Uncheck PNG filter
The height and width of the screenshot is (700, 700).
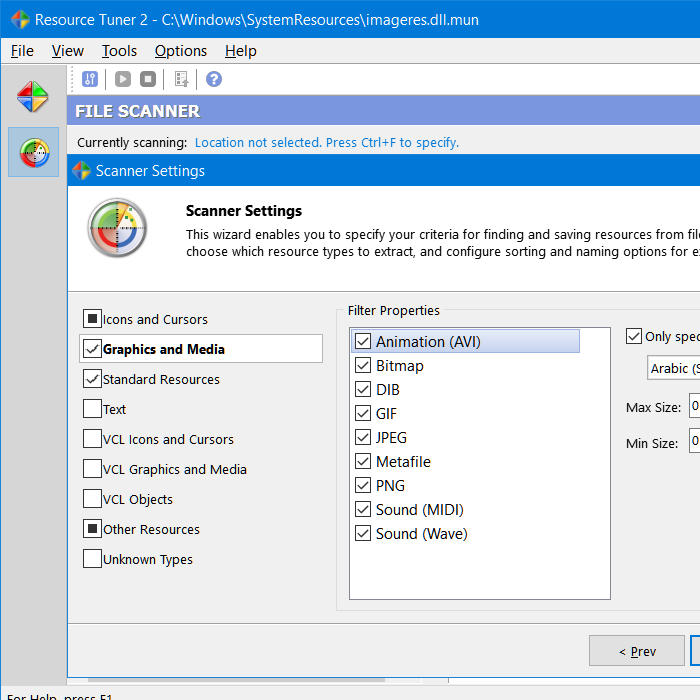click(x=363, y=485)
